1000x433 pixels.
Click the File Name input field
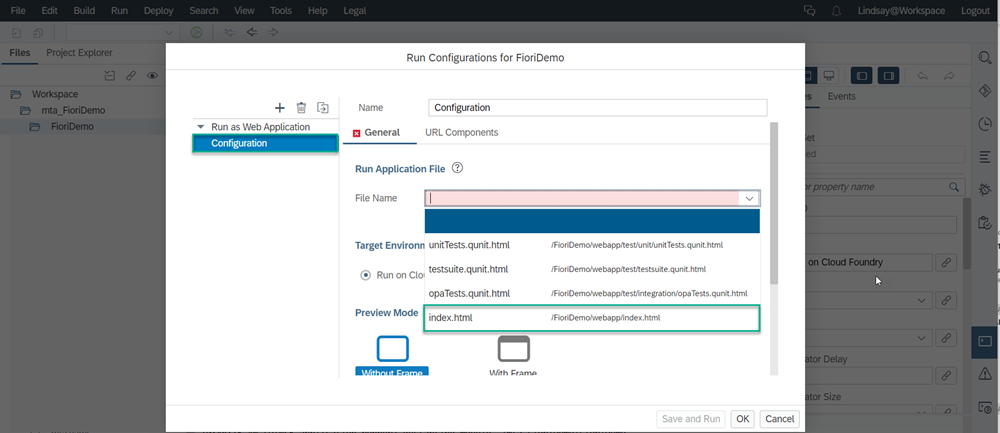582,199
